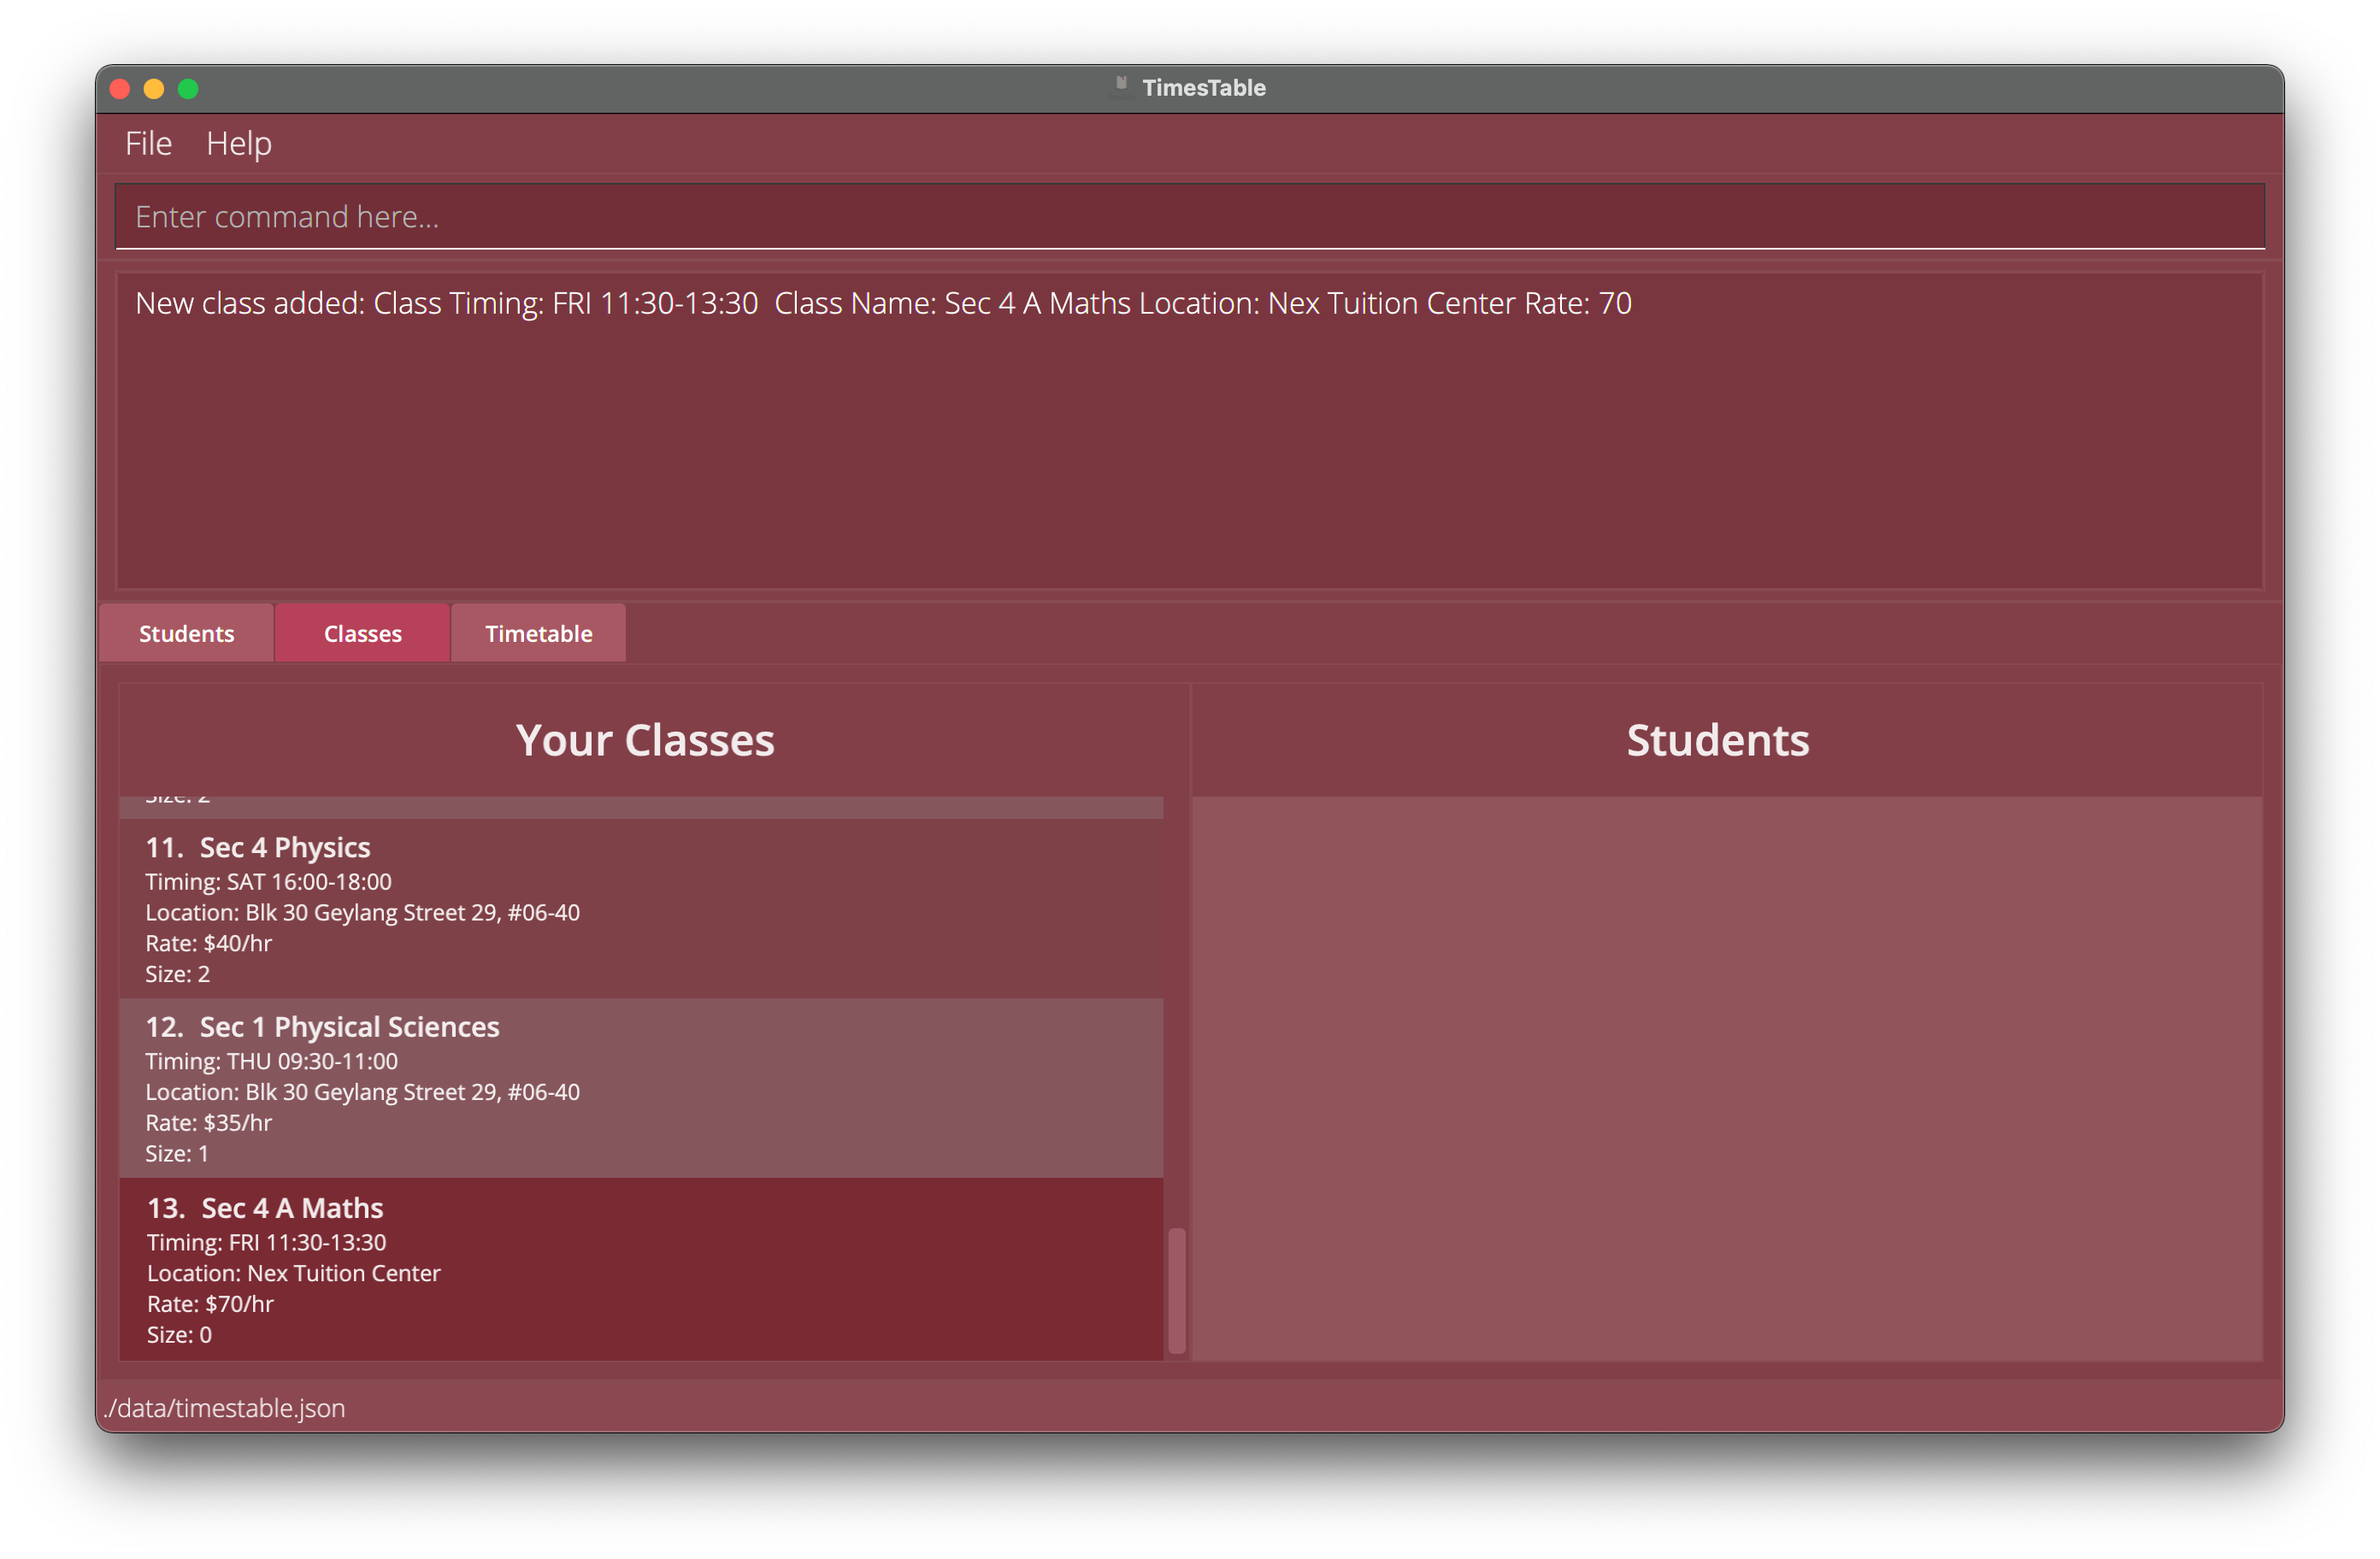
Task: Click Size: 0 in Sec 4 A Maths
Action: (x=179, y=1334)
